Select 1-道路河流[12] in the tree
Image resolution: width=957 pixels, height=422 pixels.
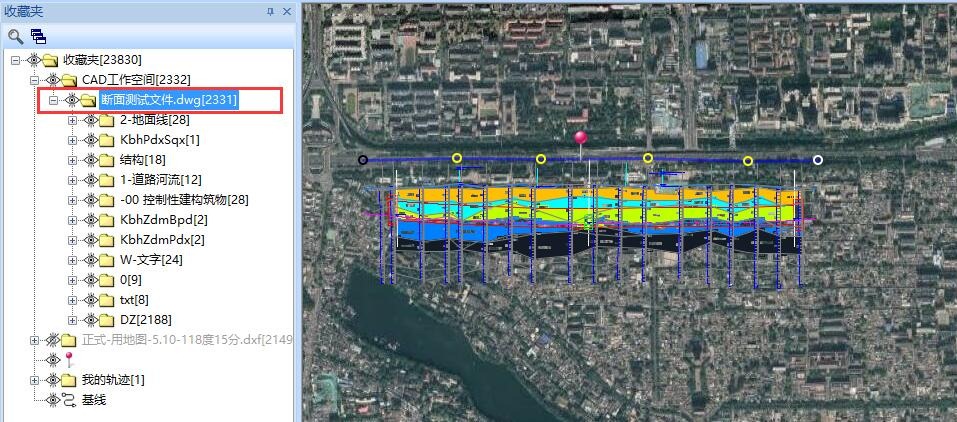click(160, 180)
